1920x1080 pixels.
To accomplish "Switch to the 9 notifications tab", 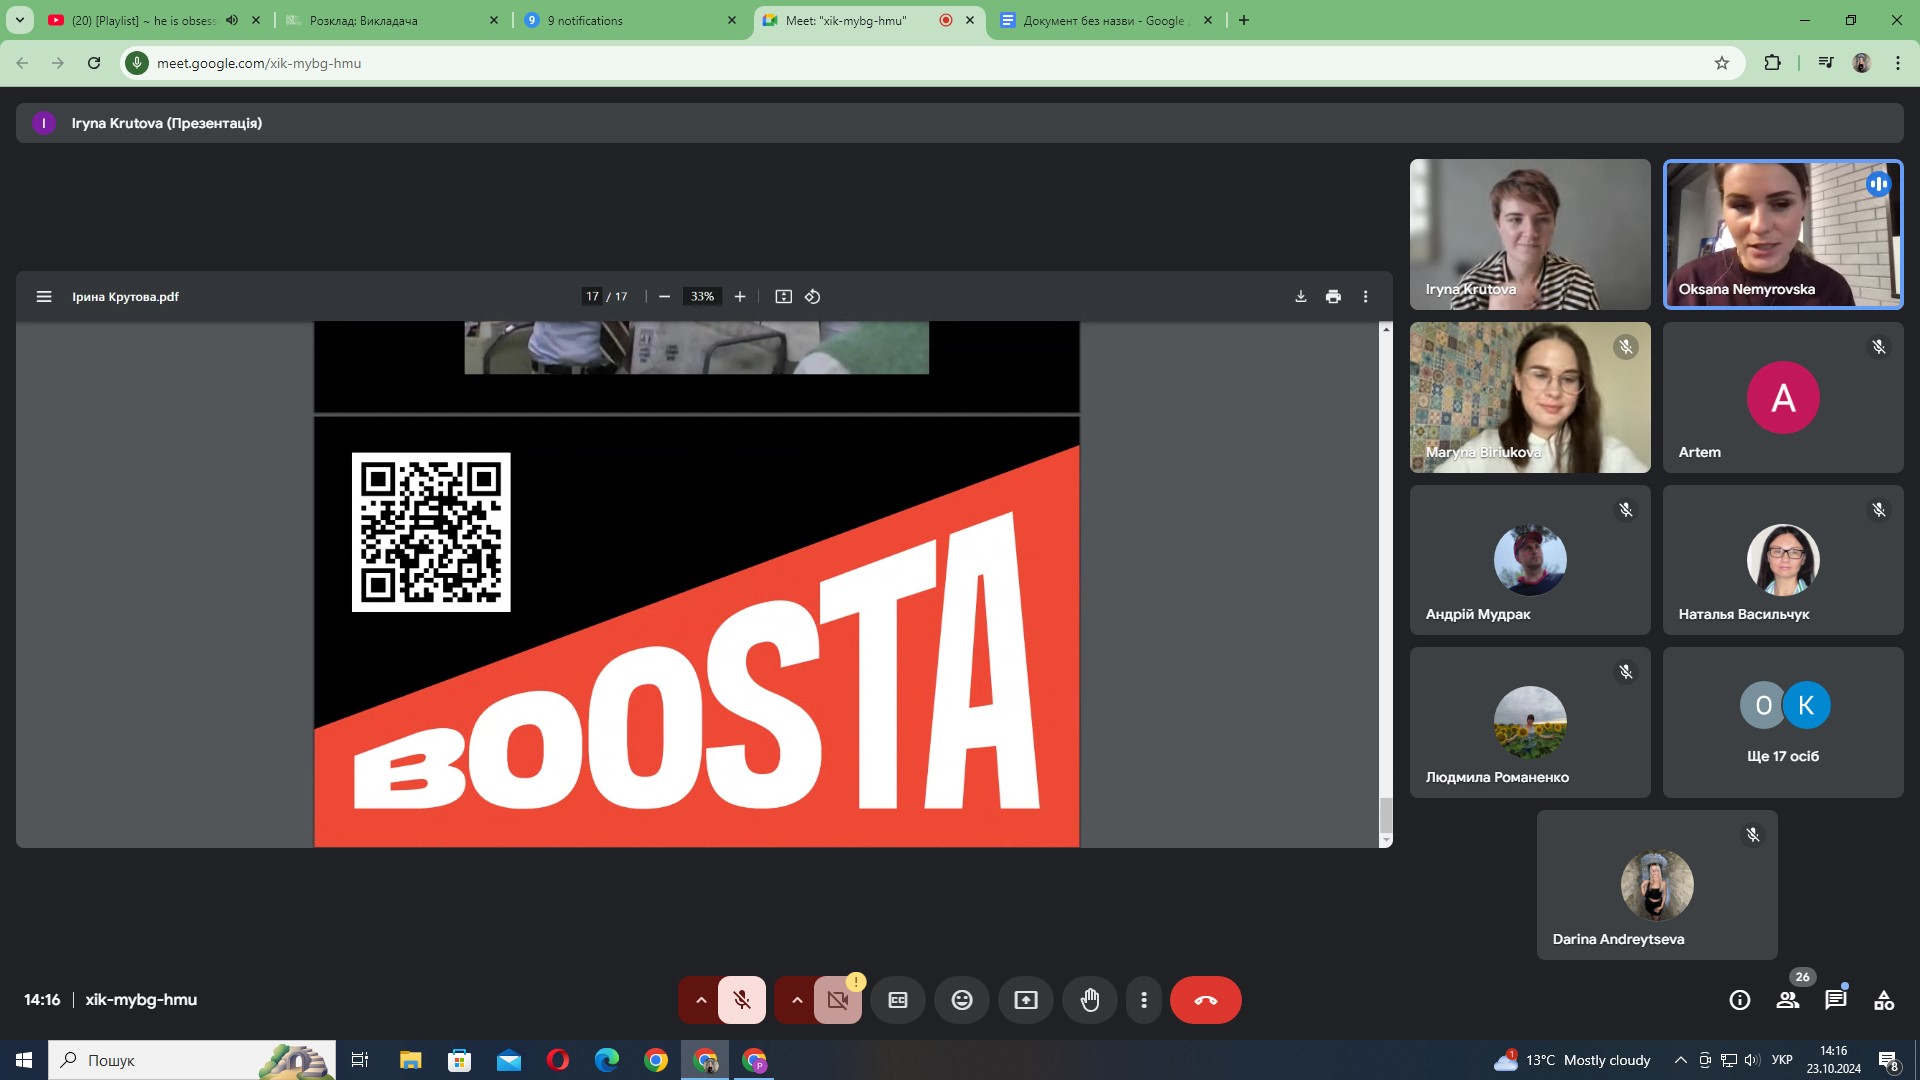I will pyautogui.click(x=628, y=20).
